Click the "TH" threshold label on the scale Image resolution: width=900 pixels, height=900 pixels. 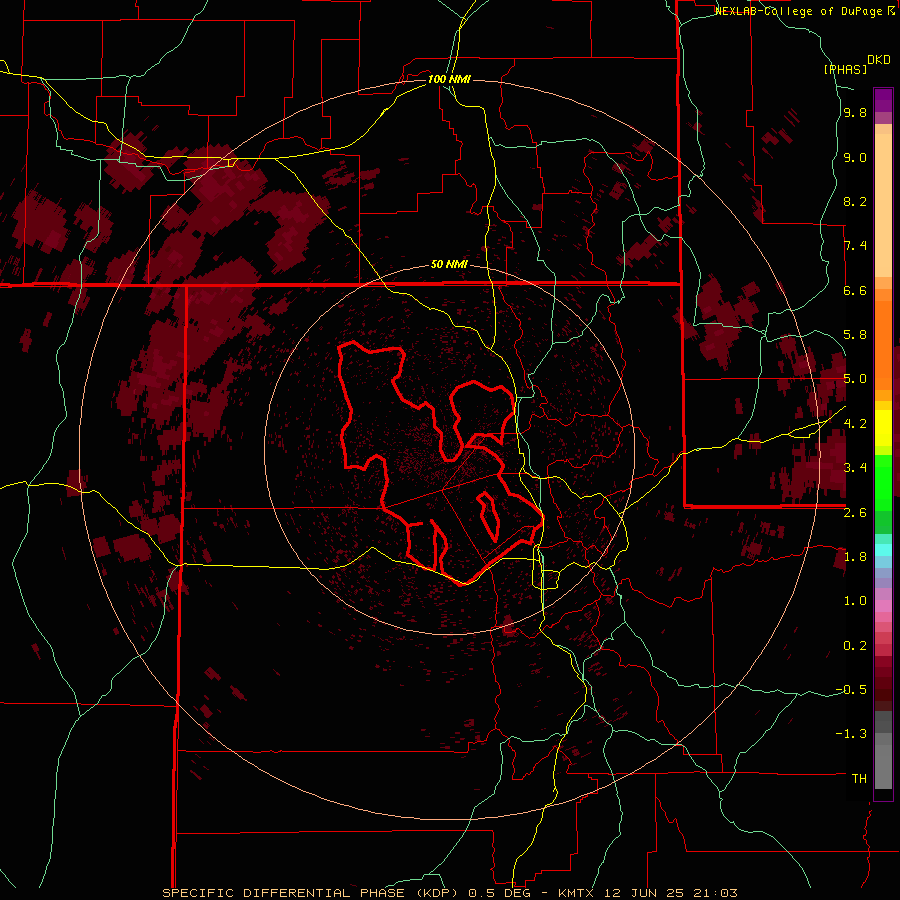tap(859, 779)
